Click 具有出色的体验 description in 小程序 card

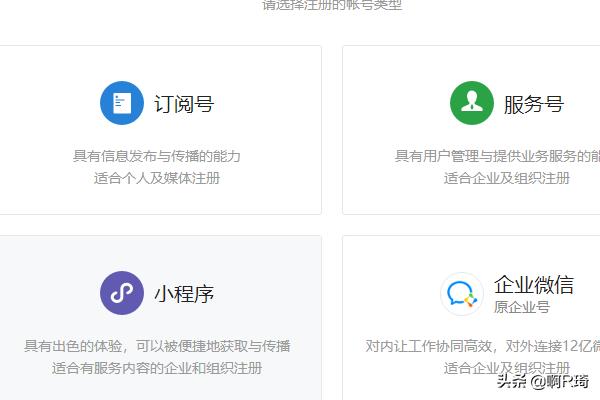tap(157, 346)
